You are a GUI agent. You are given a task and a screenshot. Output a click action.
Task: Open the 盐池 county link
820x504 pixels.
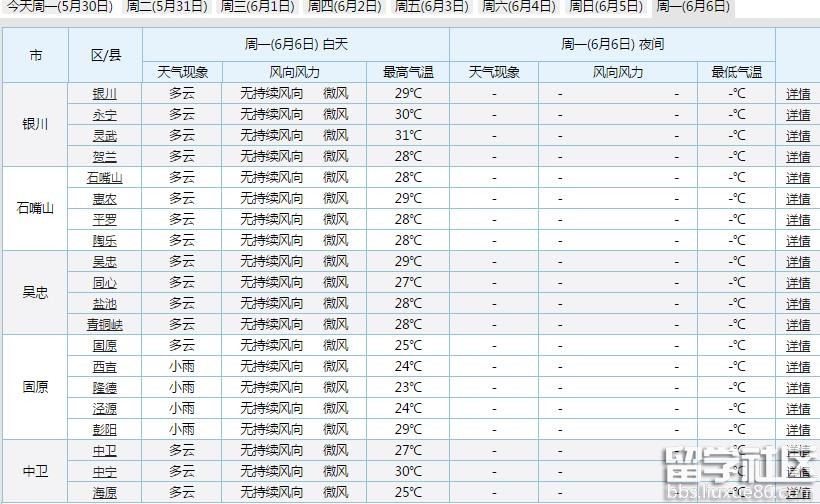[x=105, y=304]
